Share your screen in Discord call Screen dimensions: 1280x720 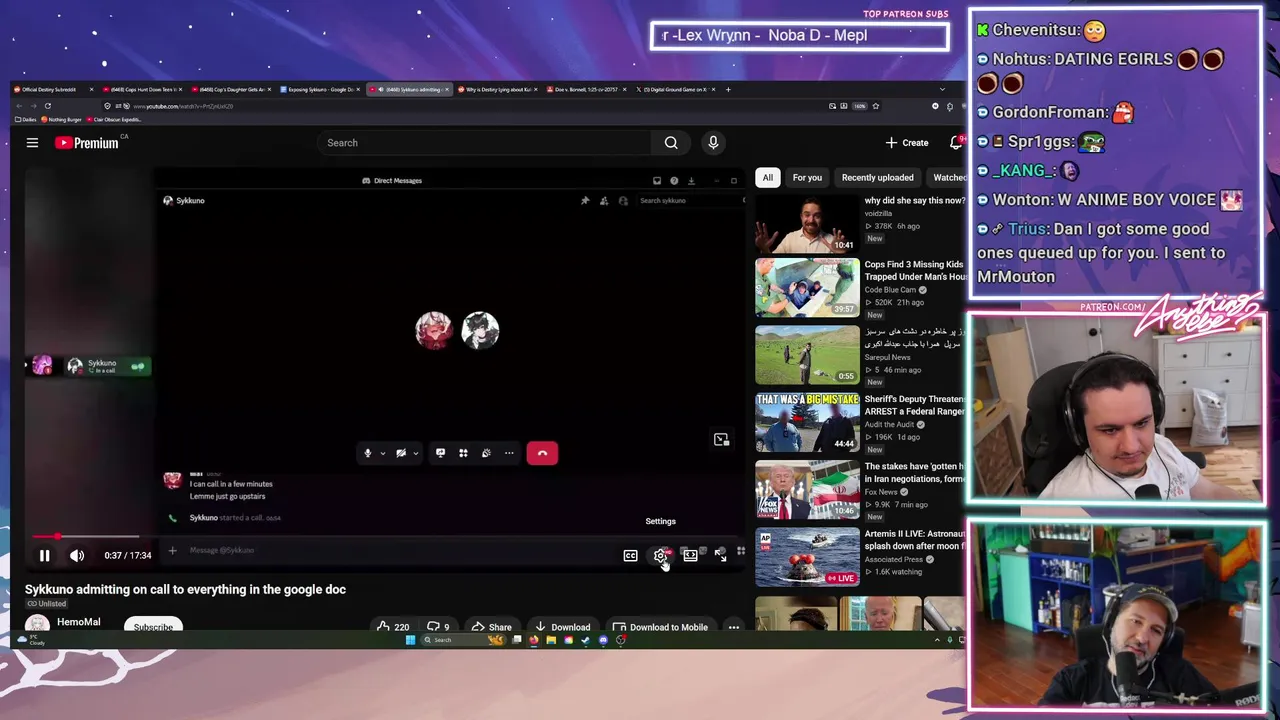point(440,453)
